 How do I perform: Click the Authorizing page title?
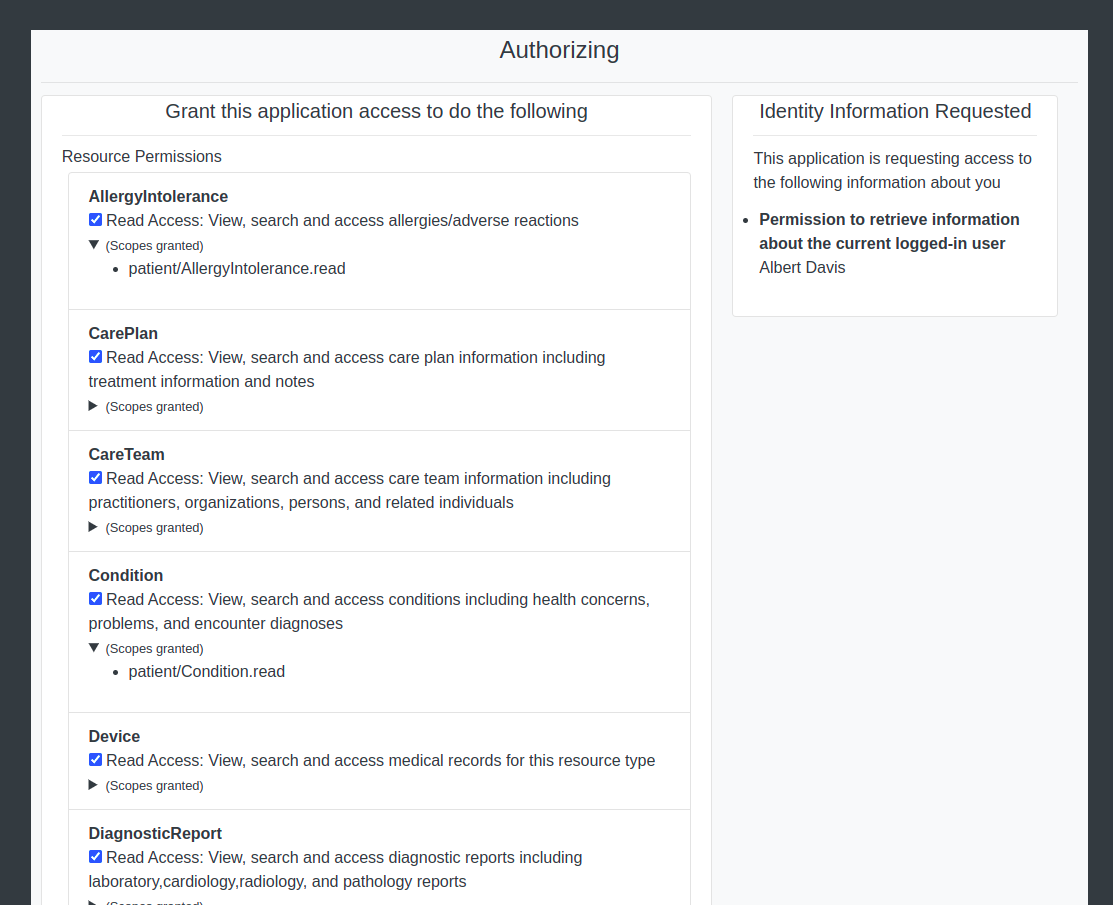(559, 50)
